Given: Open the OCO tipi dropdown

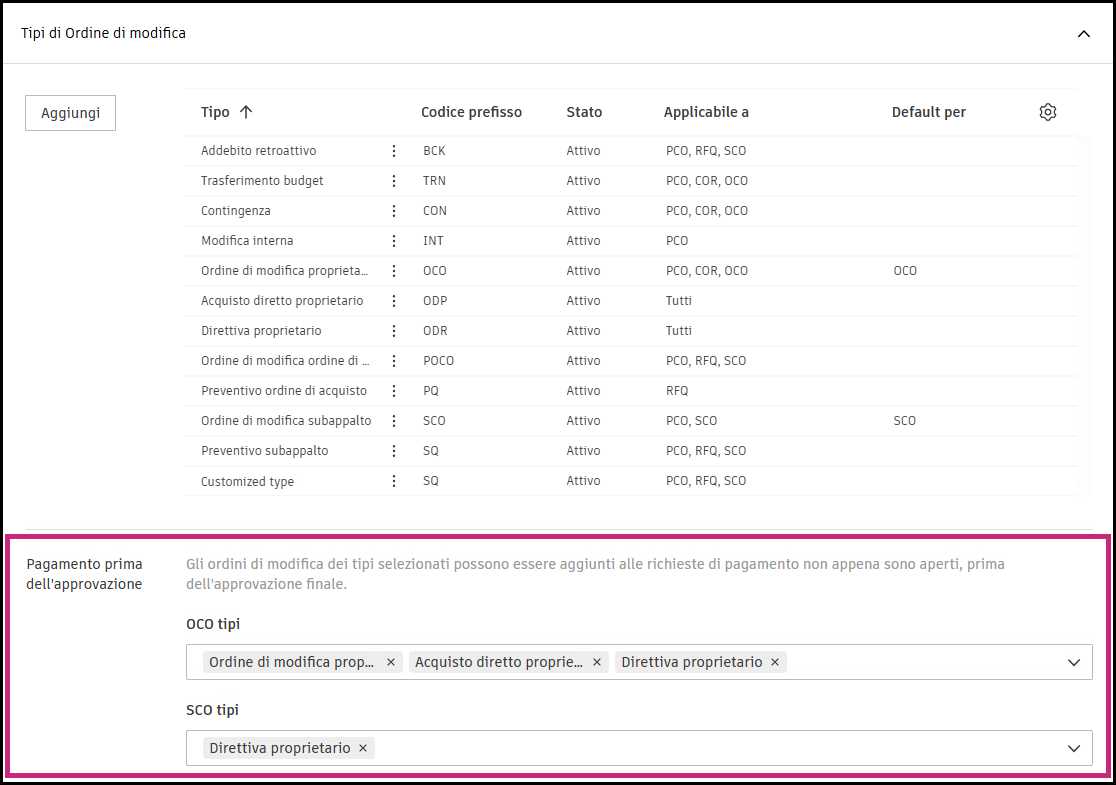Looking at the screenshot, I should click(x=1074, y=662).
